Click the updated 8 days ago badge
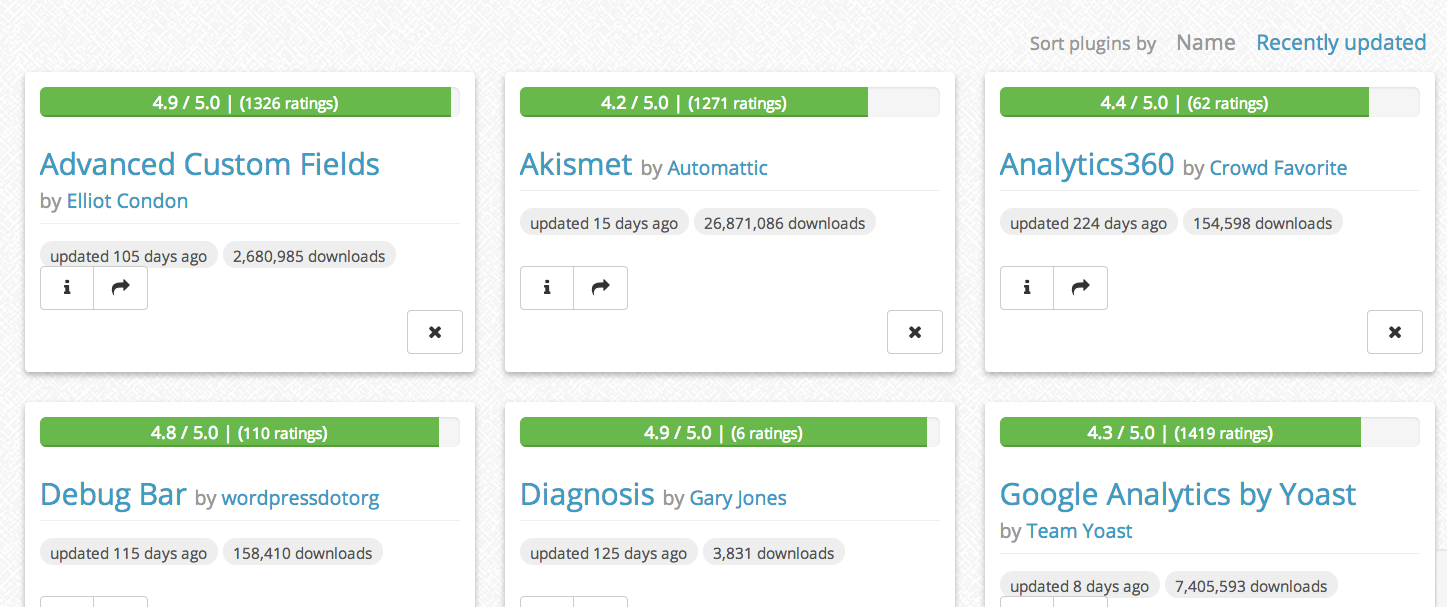The image size is (1447, 607). (x=1079, y=585)
